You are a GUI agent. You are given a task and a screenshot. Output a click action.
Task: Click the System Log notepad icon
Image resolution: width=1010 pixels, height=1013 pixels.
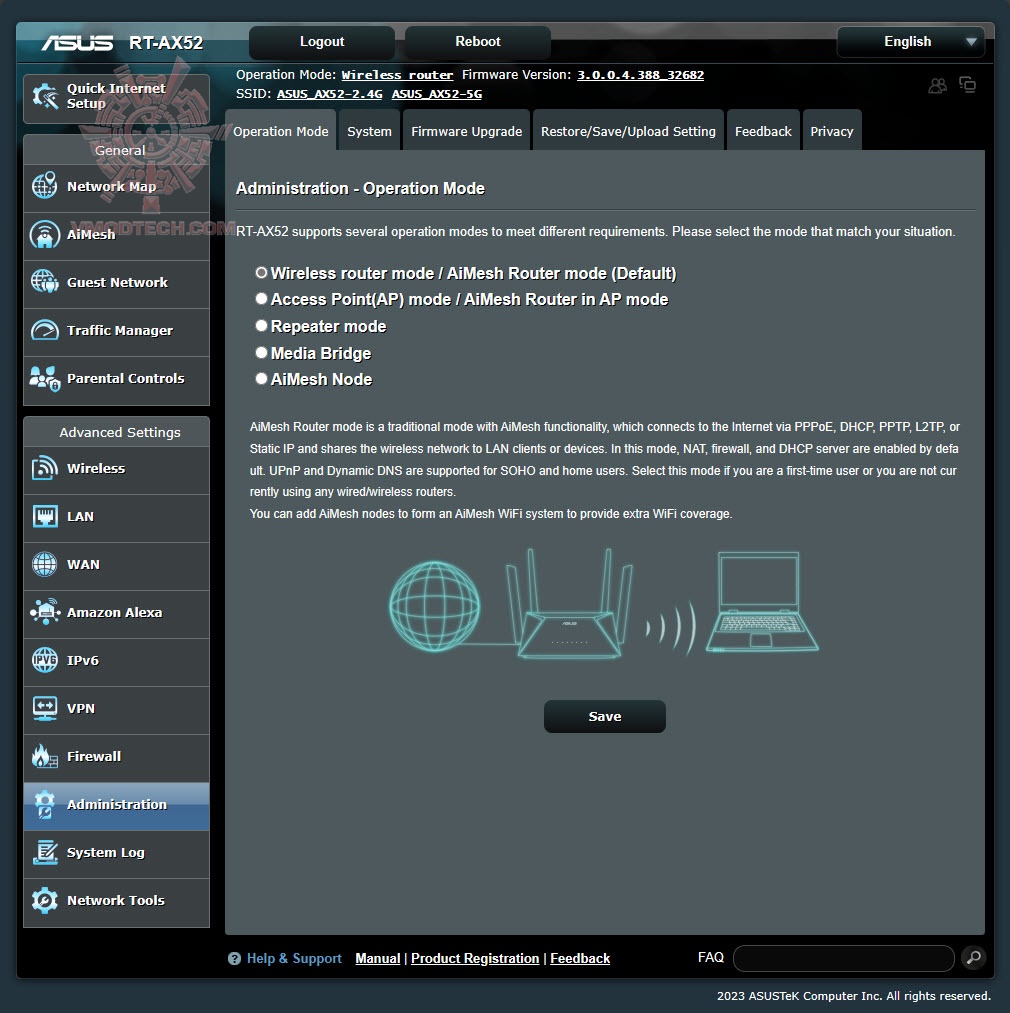(45, 852)
